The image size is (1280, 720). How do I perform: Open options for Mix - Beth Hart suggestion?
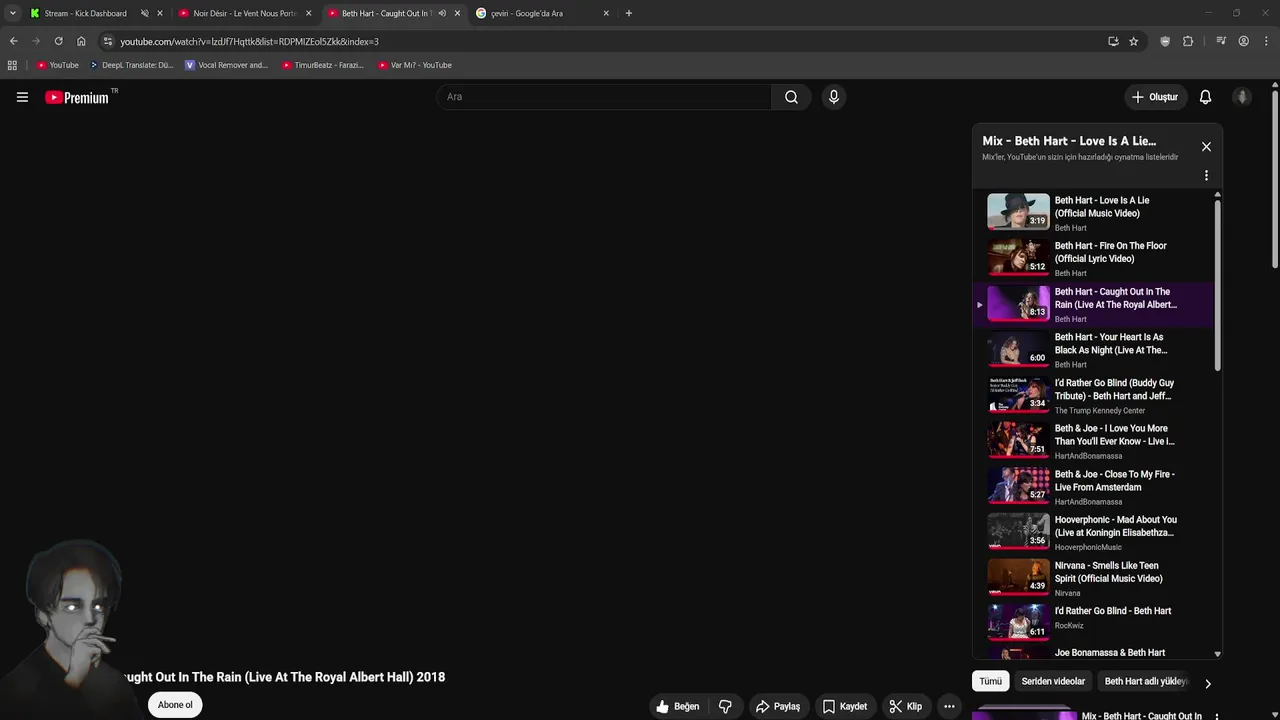tap(1216, 716)
